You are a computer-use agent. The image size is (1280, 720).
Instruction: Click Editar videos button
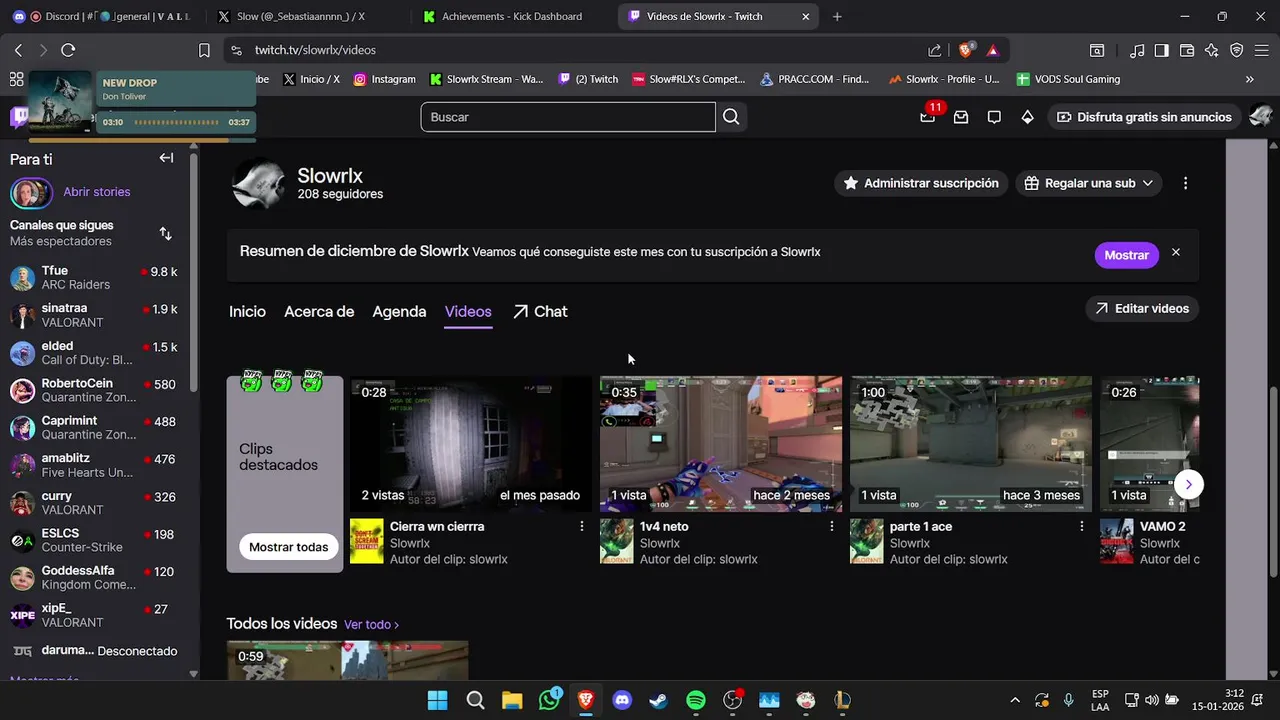(1142, 308)
